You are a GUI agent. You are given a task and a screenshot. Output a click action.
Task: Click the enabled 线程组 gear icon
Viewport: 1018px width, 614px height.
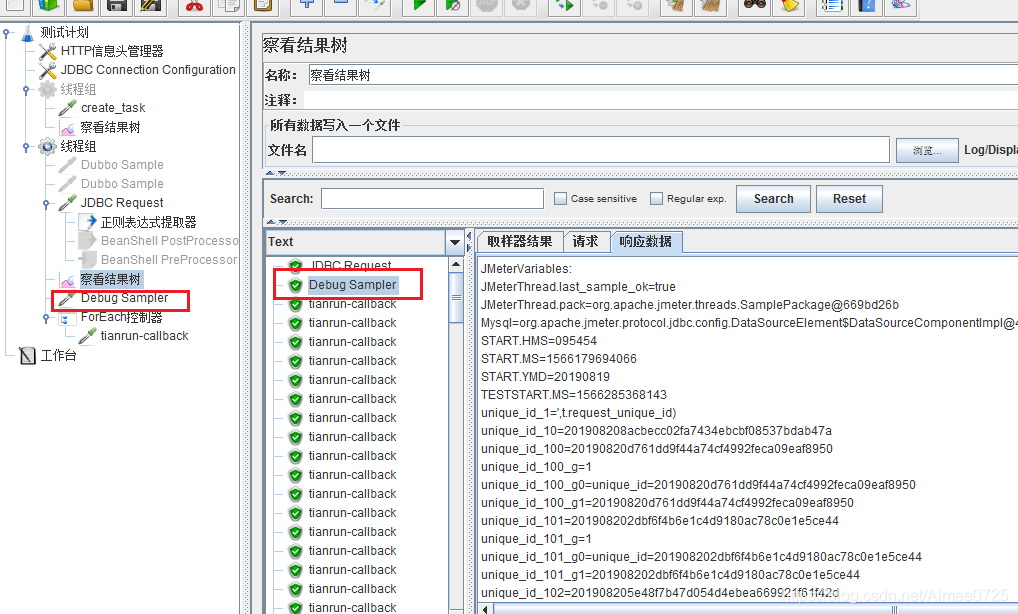click(x=47, y=146)
